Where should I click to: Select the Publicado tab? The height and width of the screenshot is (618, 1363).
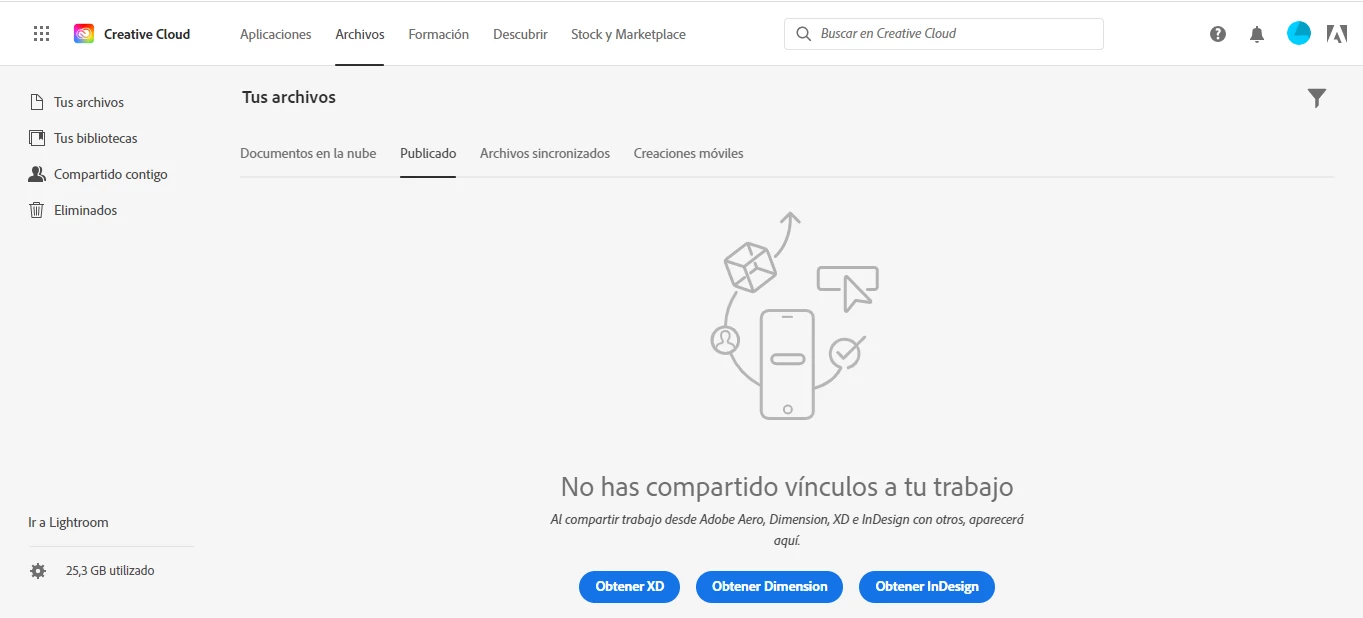[428, 153]
